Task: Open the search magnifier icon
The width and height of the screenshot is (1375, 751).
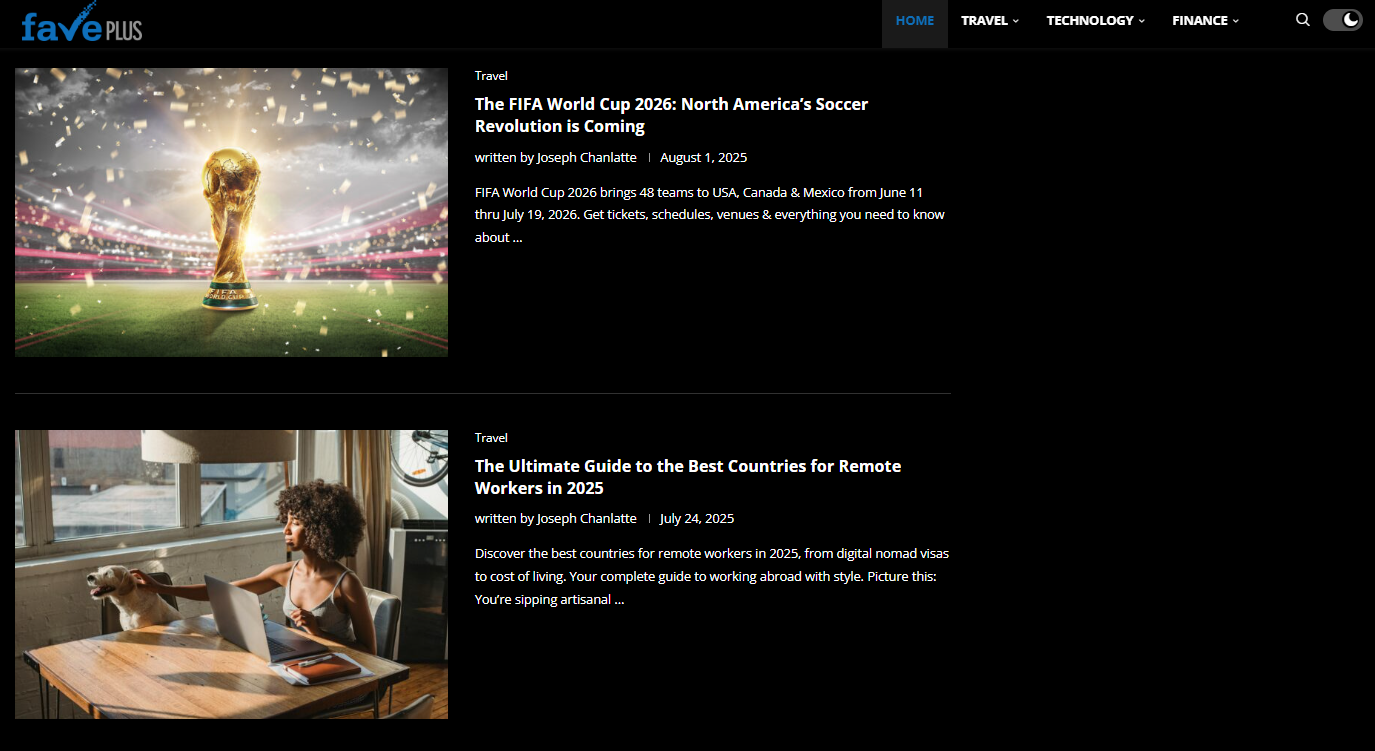Action: 1302,20
